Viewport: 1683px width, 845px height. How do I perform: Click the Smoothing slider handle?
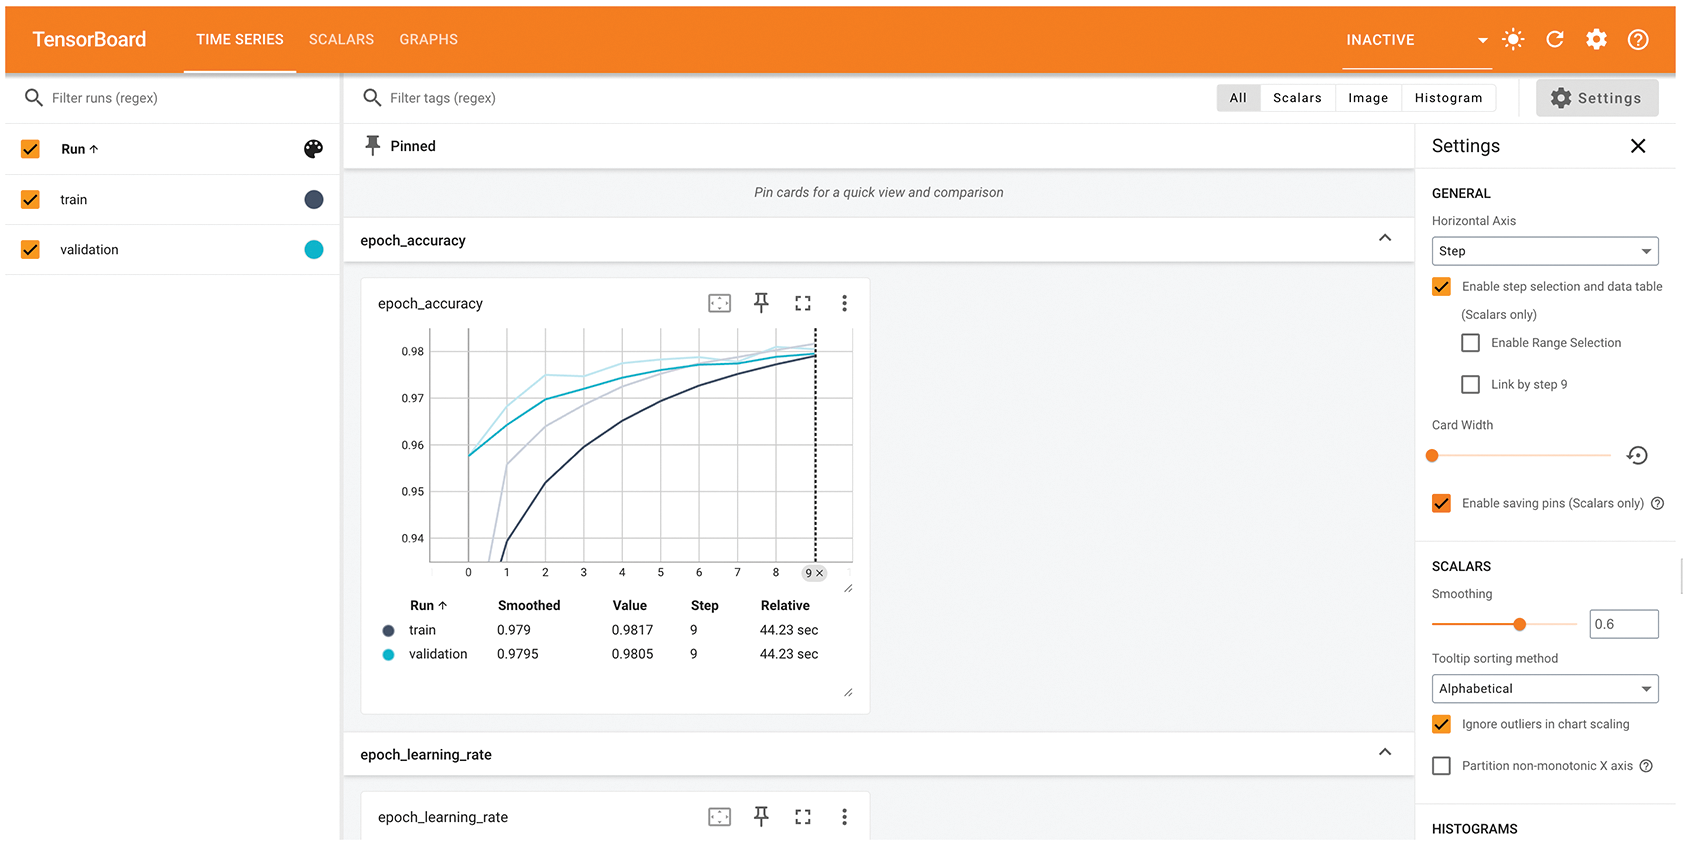tap(1519, 624)
